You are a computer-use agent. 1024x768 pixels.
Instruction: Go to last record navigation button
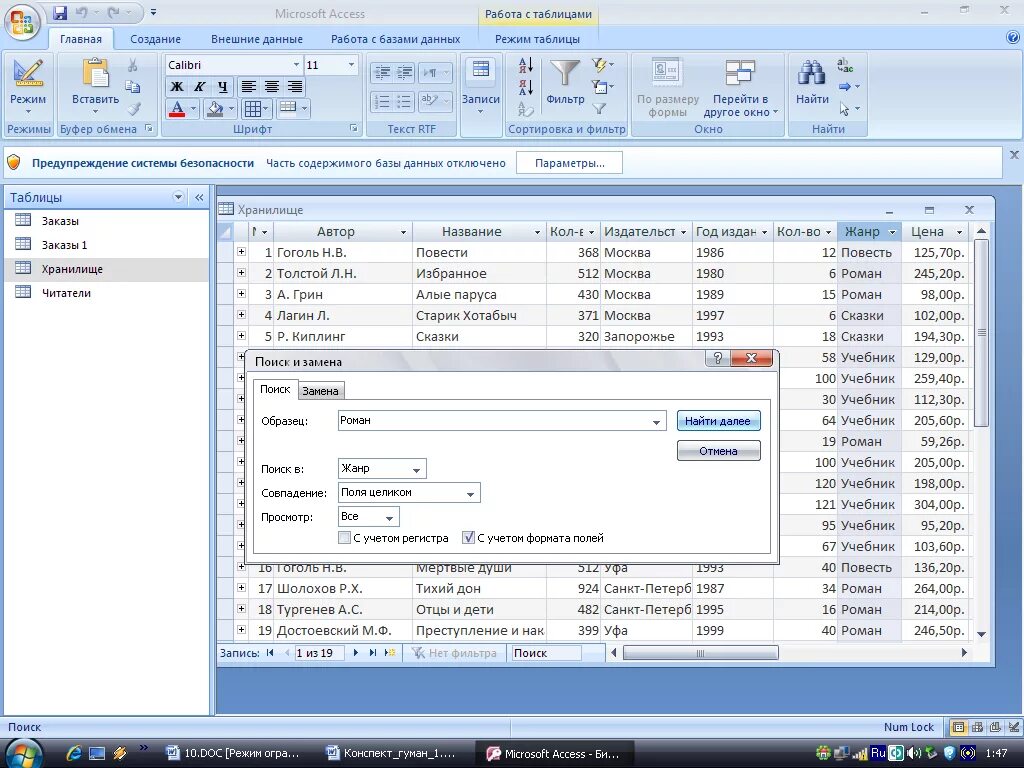[x=372, y=652]
